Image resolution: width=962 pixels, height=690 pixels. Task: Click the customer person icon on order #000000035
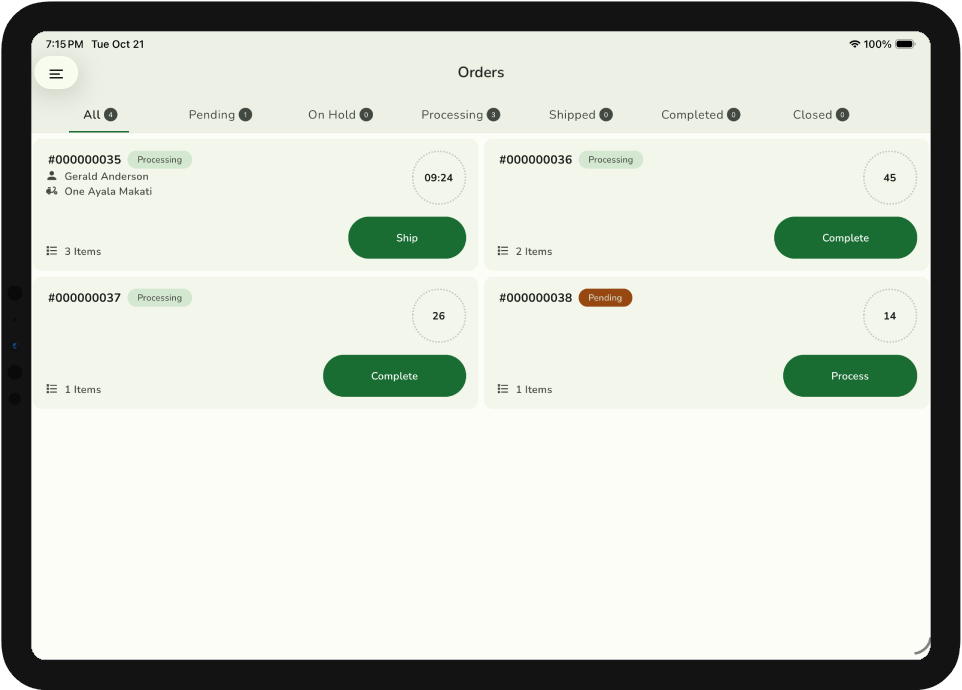[x=52, y=176]
